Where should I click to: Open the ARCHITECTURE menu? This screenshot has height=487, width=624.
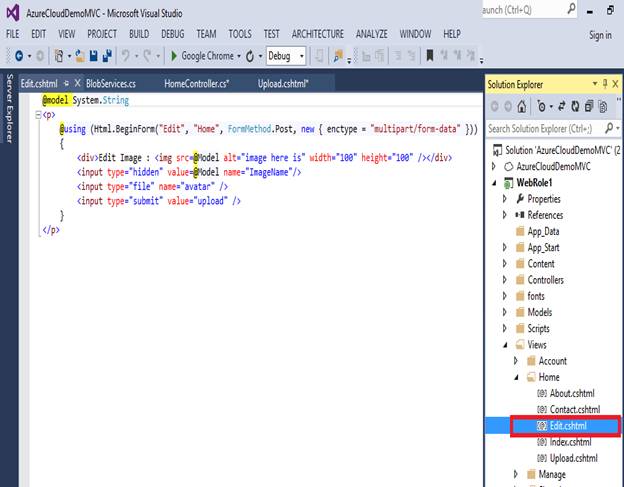point(320,34)
